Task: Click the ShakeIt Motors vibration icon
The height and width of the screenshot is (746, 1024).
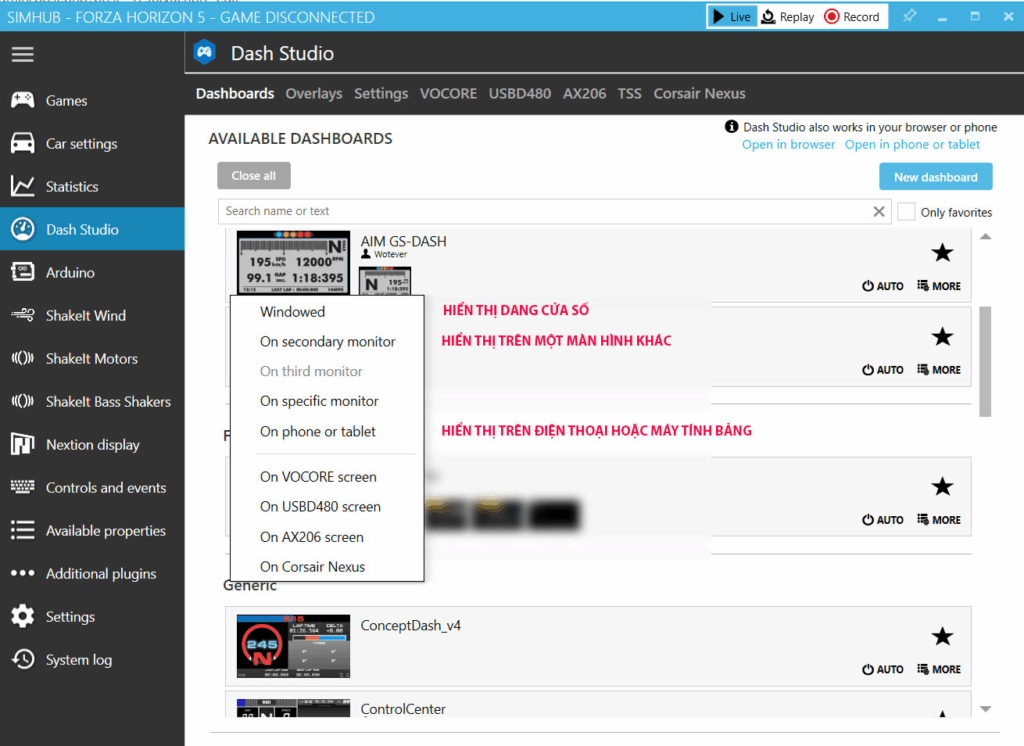Action: (23, 359)
